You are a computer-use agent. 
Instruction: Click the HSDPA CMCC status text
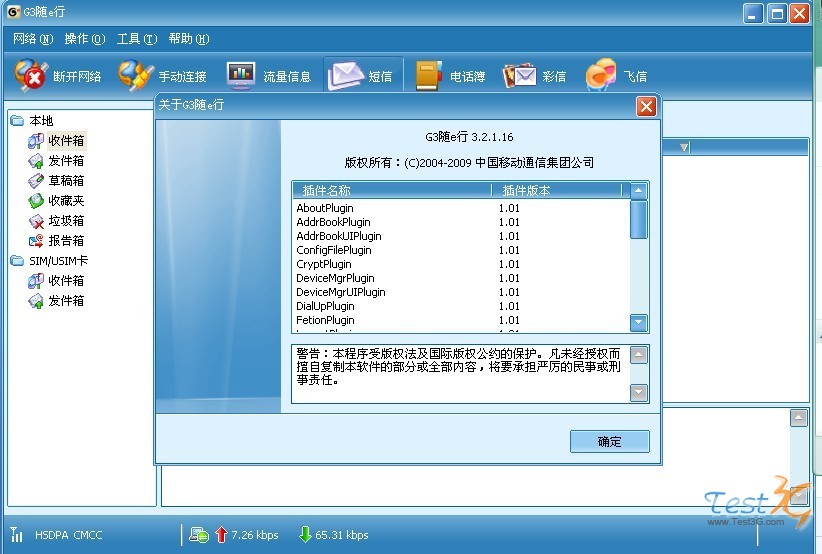[69, 535]
